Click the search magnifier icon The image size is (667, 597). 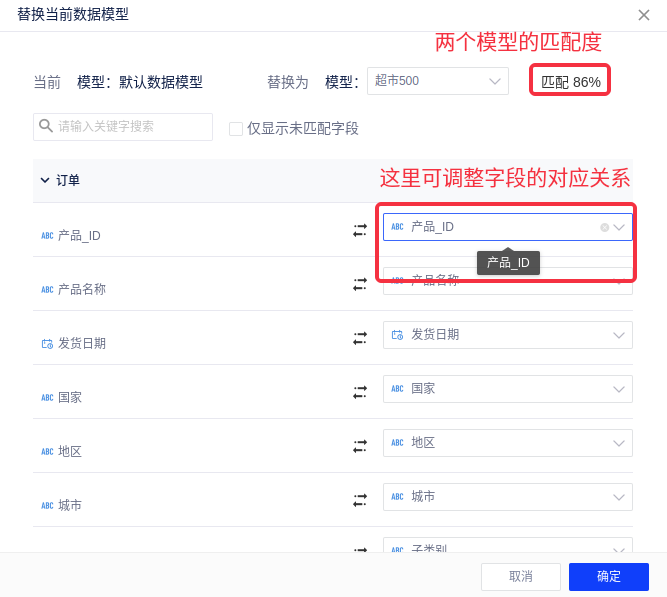point(45,127)
